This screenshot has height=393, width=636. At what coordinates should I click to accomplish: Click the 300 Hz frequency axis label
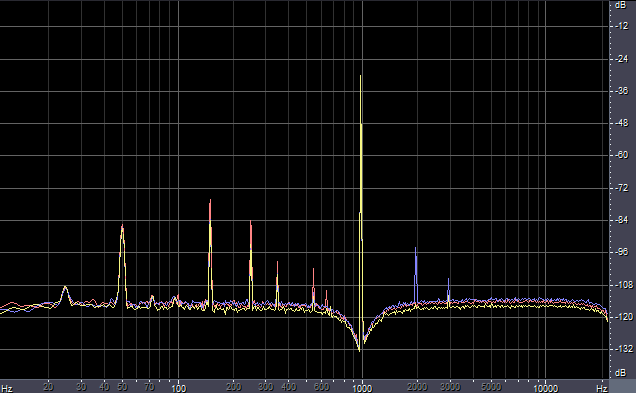(x=266, y=387)
